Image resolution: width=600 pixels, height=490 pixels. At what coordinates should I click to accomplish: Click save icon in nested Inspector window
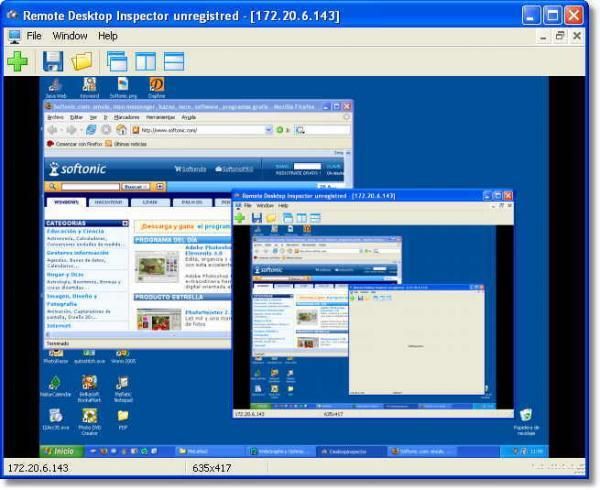(257, 218)
